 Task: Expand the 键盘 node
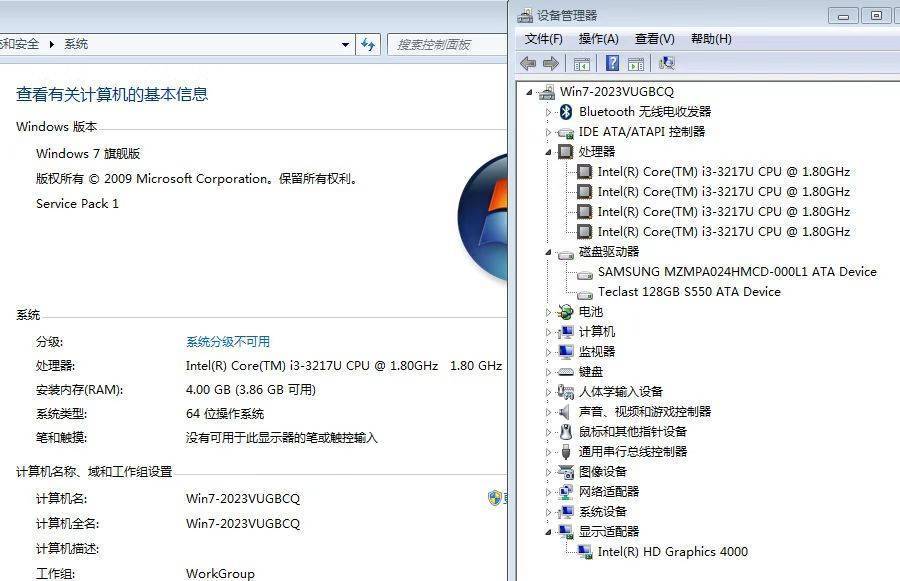tap(548, 372)
